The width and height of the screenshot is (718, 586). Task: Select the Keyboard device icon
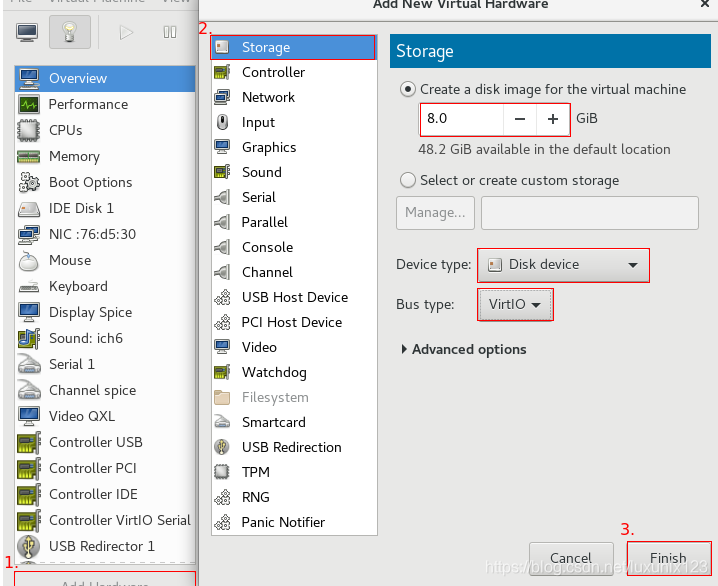pyautogui.click(x=28, y=287)
